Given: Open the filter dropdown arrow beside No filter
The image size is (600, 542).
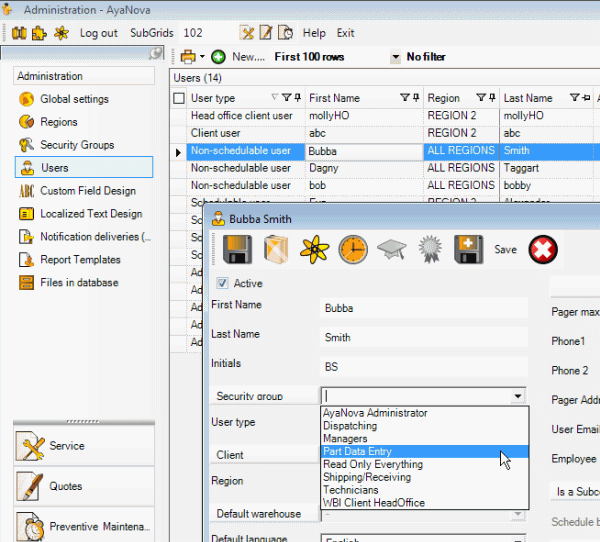Looking at the screenshot, I should click(x=396, y=57).
